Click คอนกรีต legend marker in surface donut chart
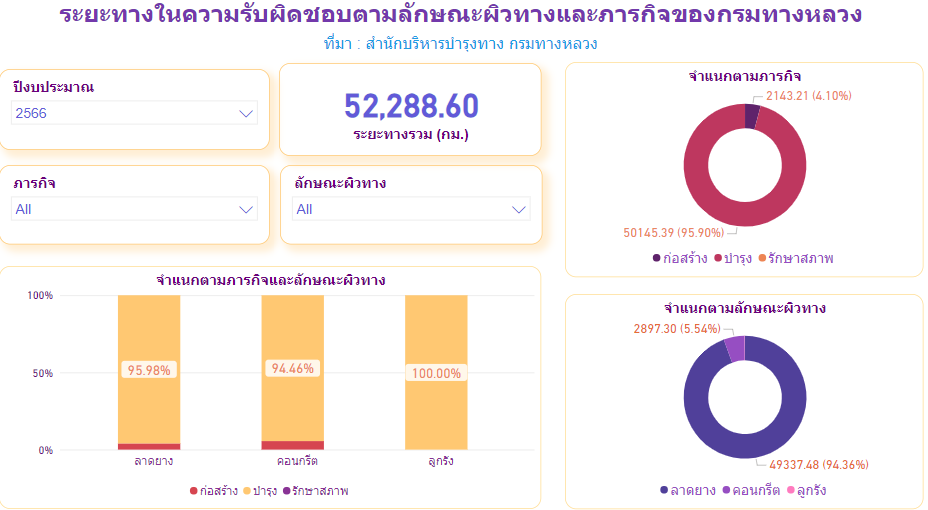 click(x=726, y=490)
